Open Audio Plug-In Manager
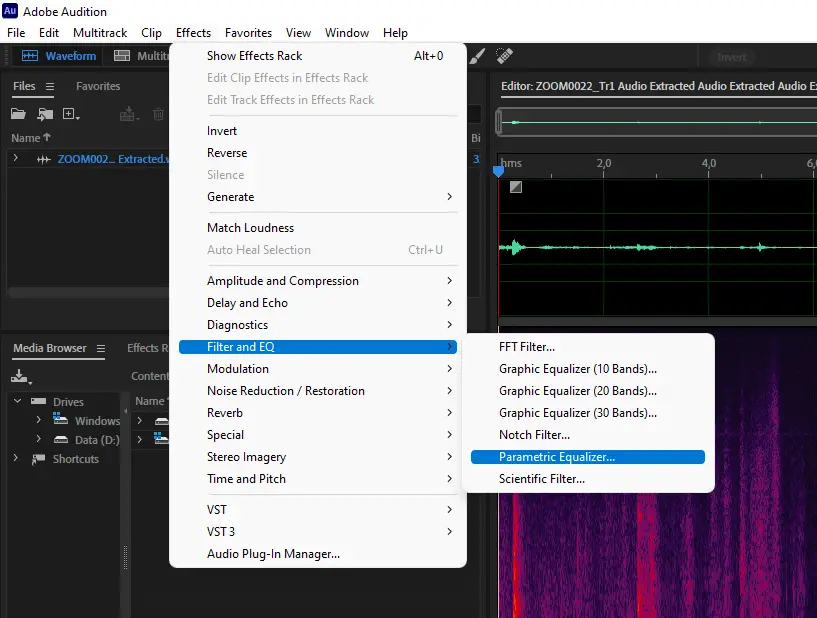817x618 pixels. coord(318,554)
